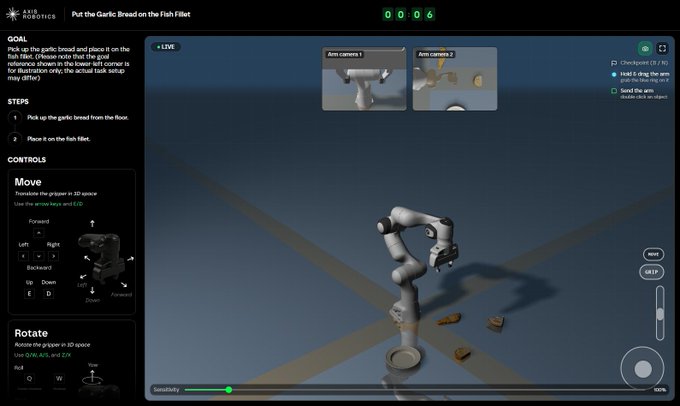Image resolution: width=680 pixels, height=406 pixels.
Task: Click the Left arrow key button
Action: [x=23, y=256]
